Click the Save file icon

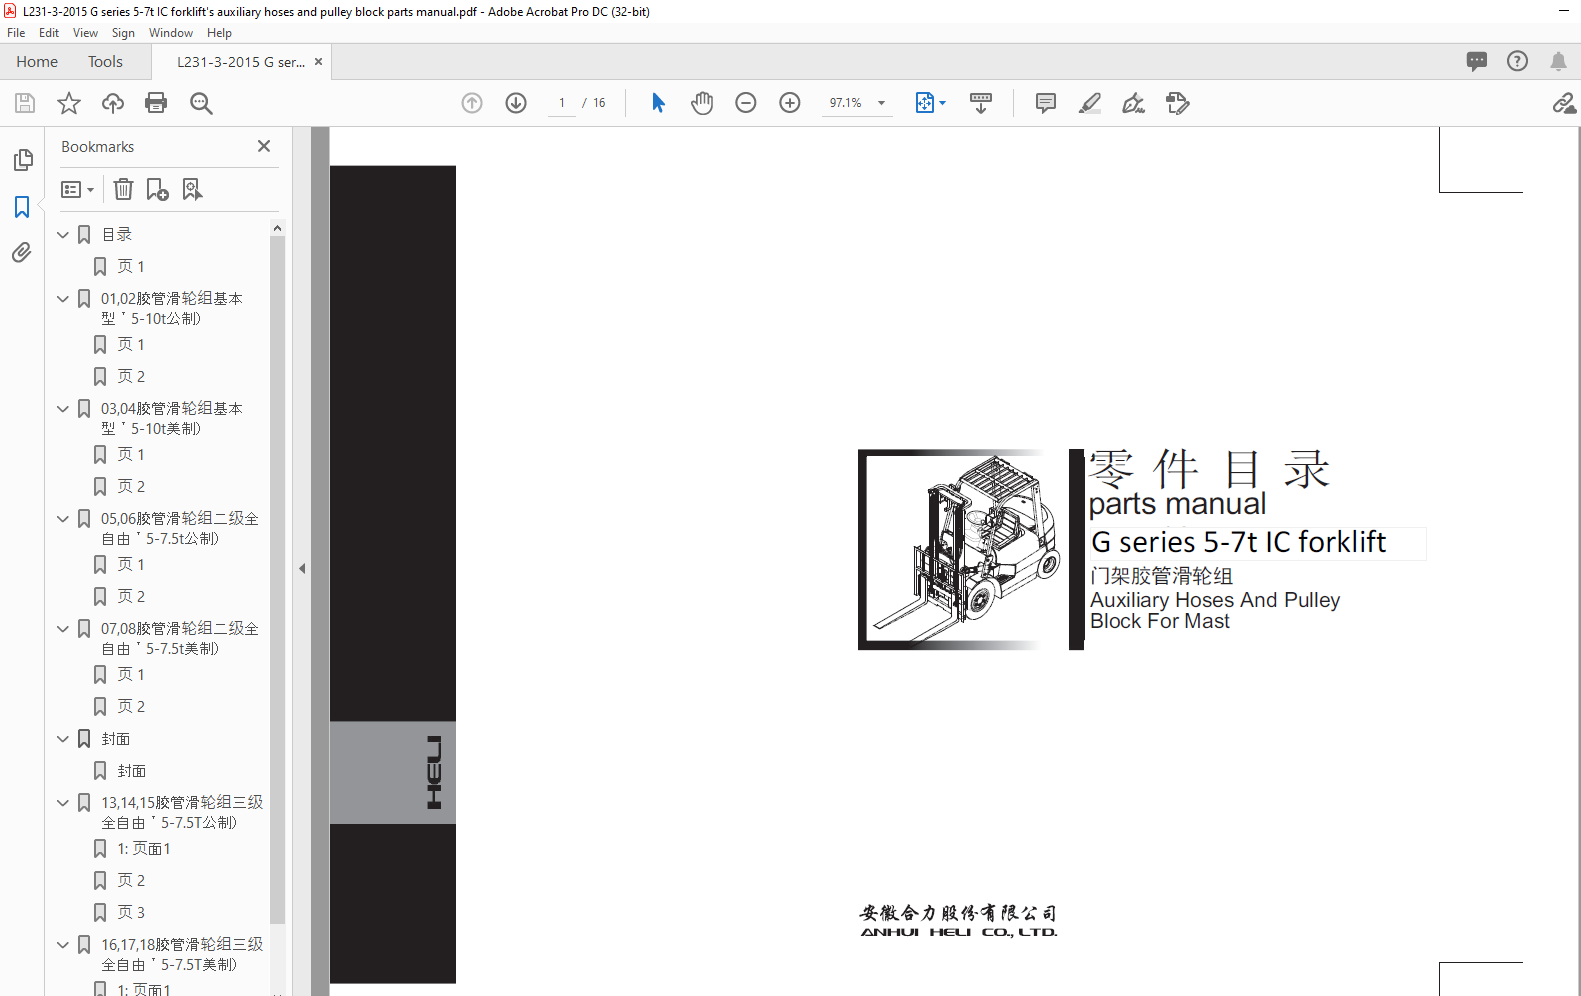click(25, 103)
